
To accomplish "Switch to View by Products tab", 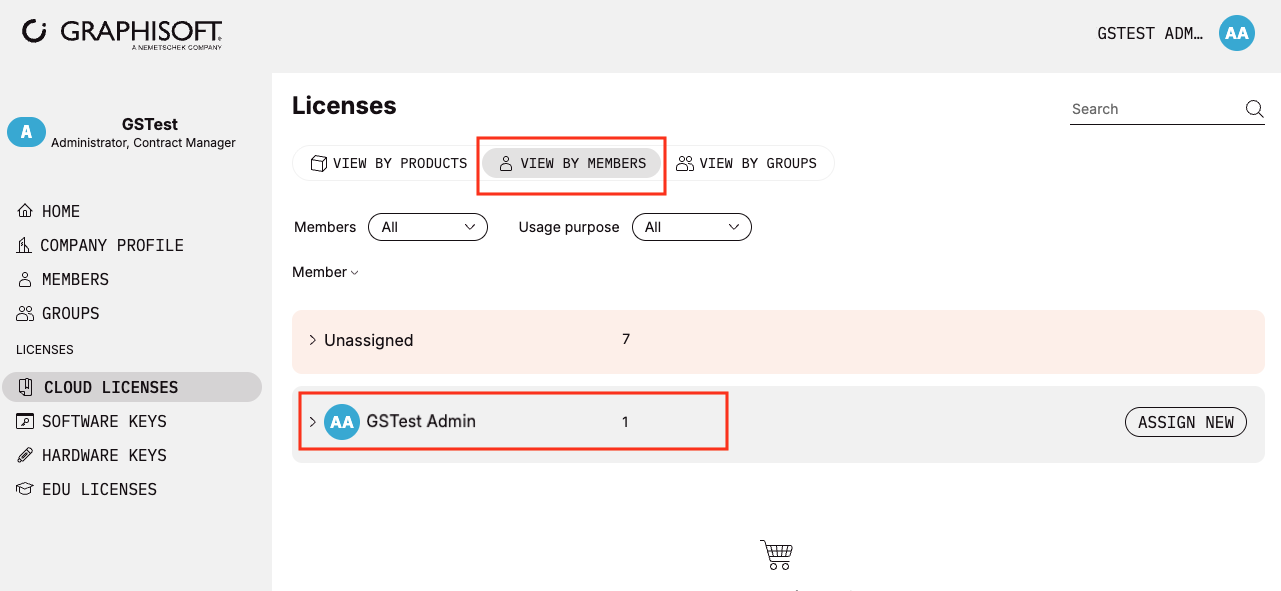I will tap(388, 163).
